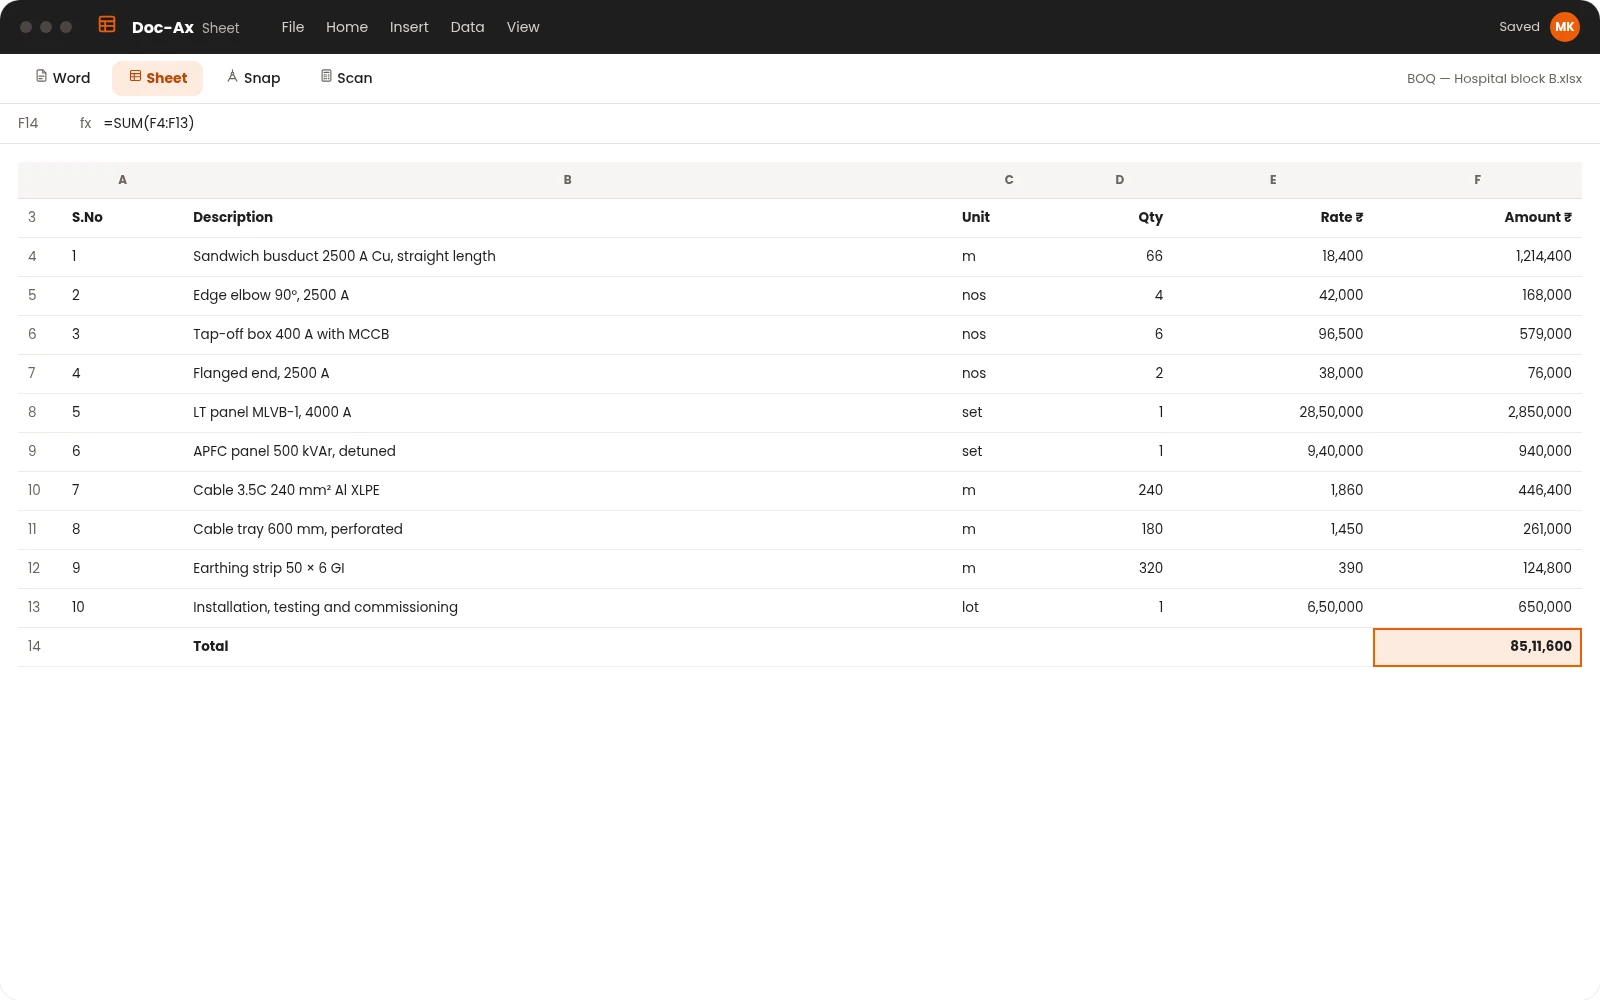Viewport: 1600px width, 1000px height.
Task: Select column D header
Action: coord(1120,180)
